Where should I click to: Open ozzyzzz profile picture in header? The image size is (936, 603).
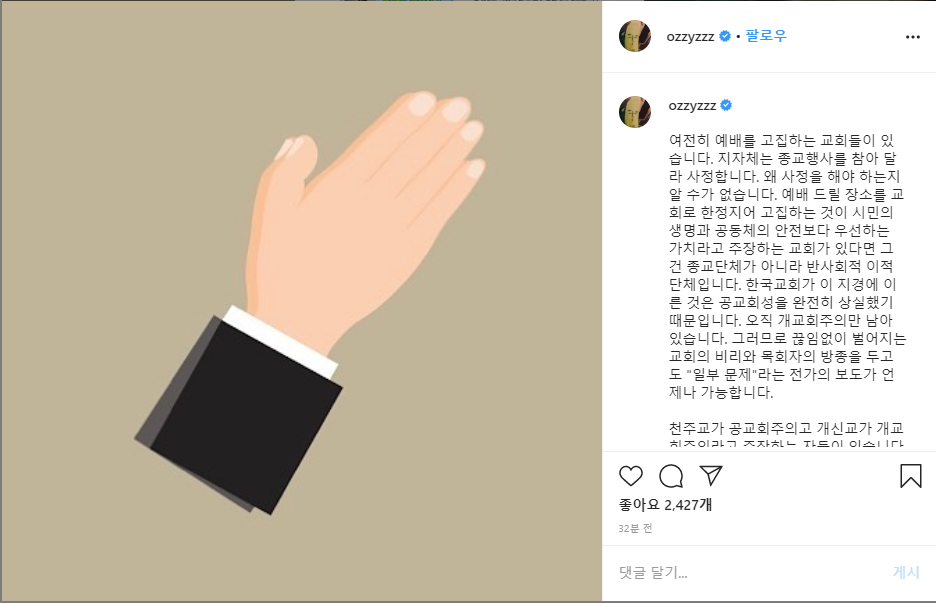coord(635,36)
